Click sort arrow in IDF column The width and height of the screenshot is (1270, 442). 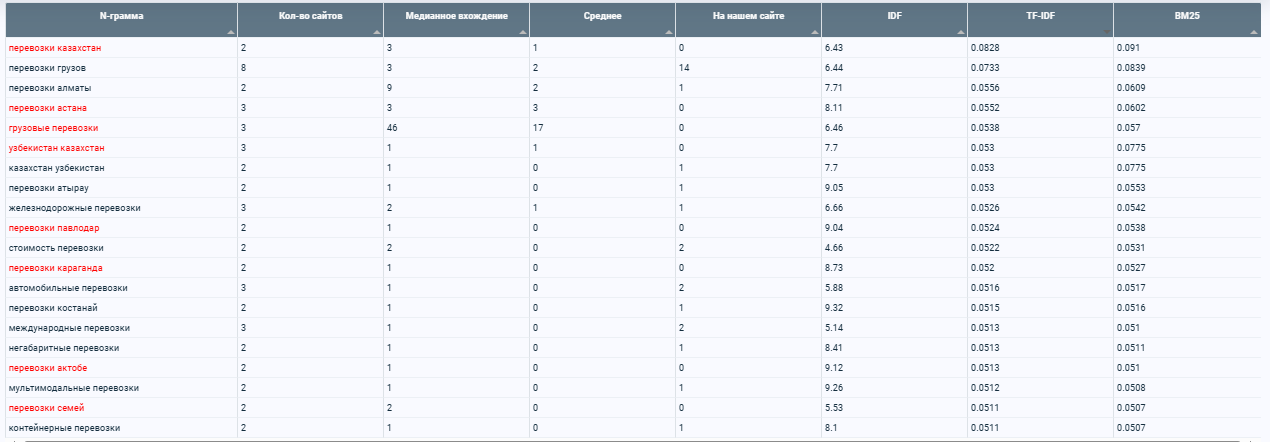[962, 33]
